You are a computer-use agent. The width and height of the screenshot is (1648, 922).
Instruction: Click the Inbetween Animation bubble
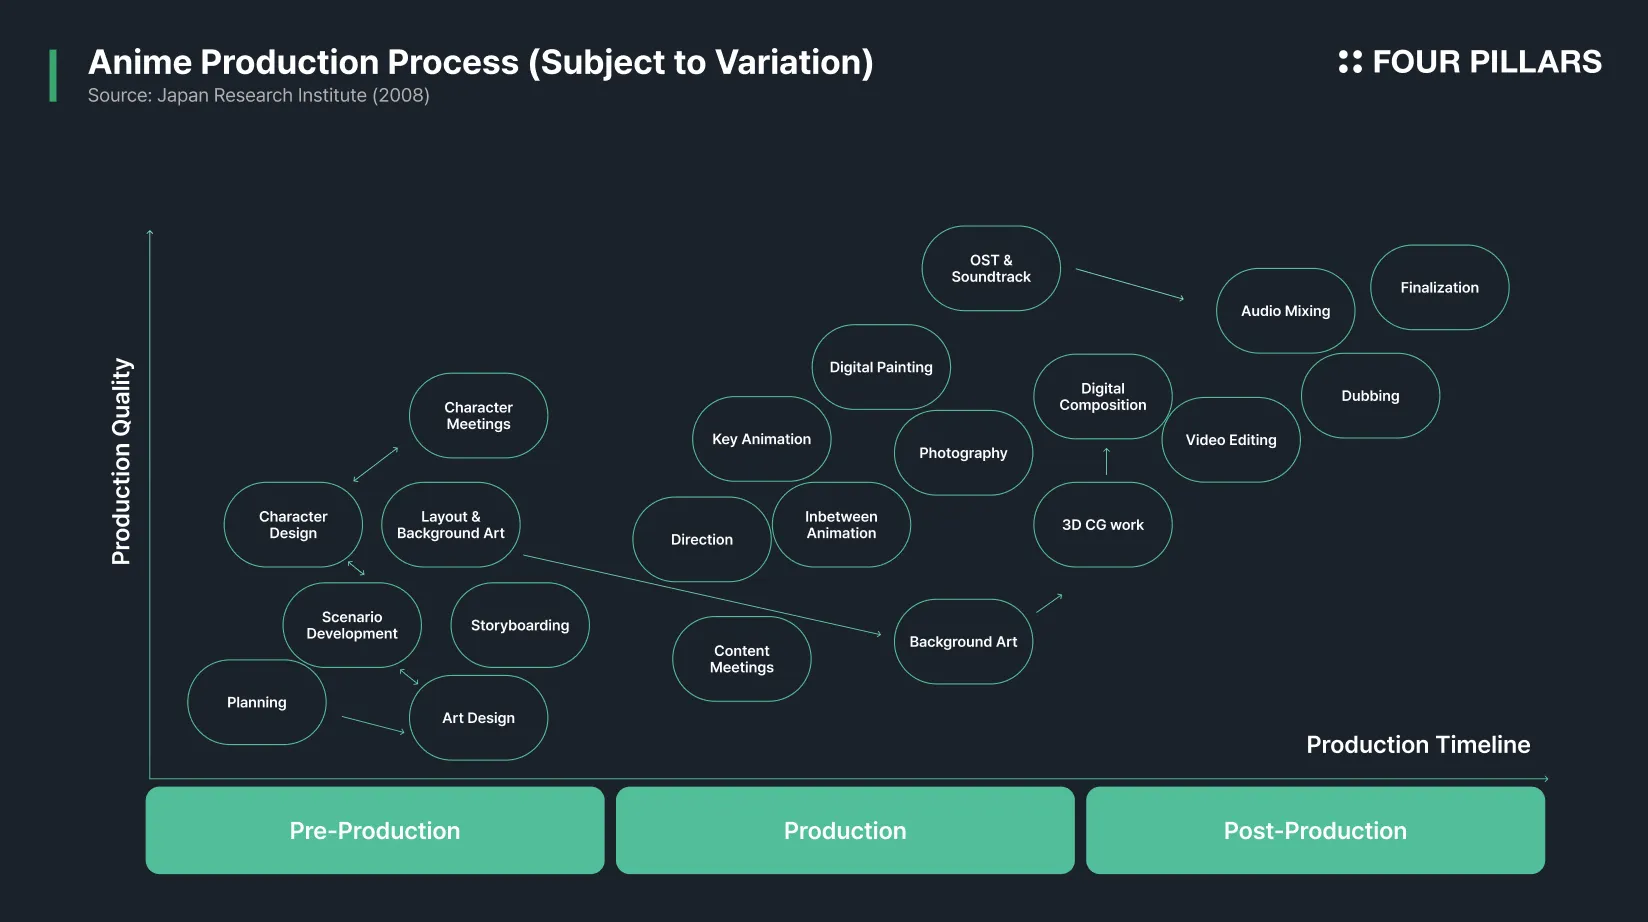coord(842,525)
